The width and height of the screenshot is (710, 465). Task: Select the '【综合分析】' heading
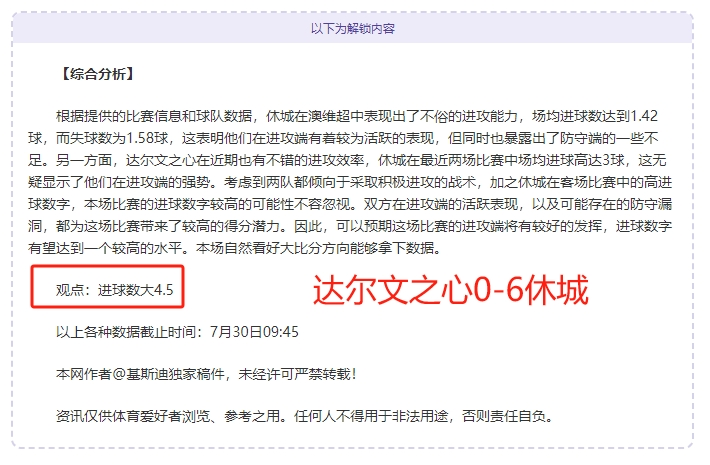pos(97,74)
